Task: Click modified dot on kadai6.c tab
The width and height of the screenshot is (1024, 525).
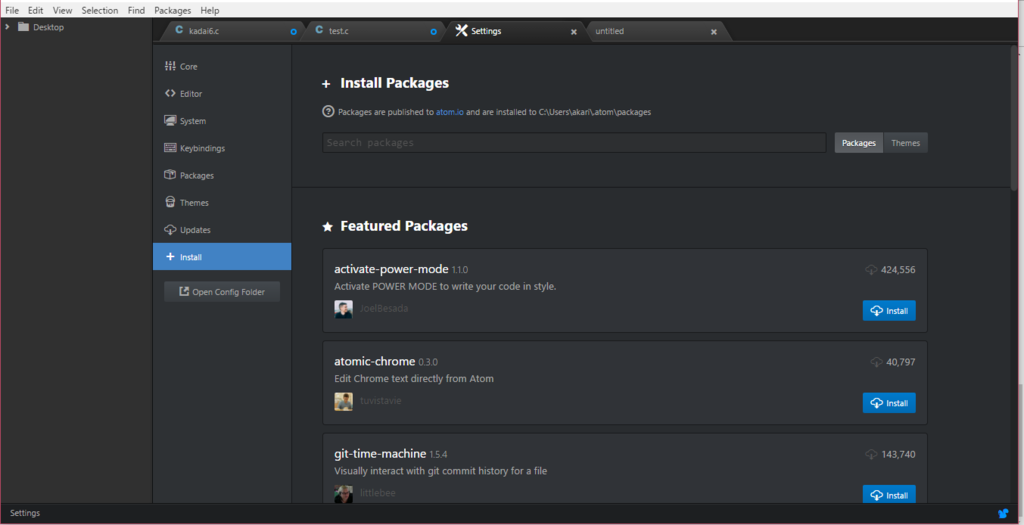Action: [x=293, y=31]
